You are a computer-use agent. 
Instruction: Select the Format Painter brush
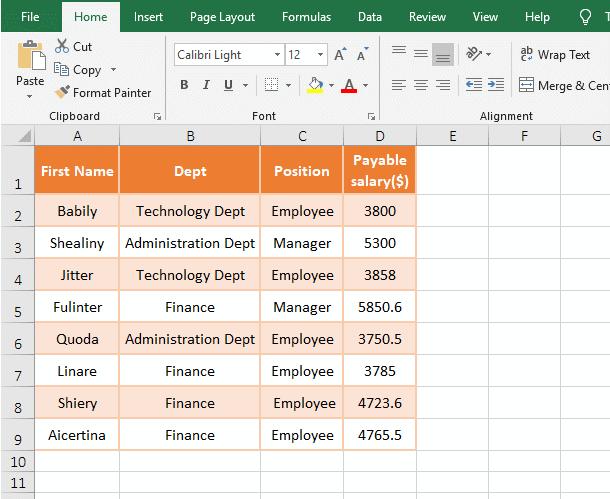coord(62,92)
